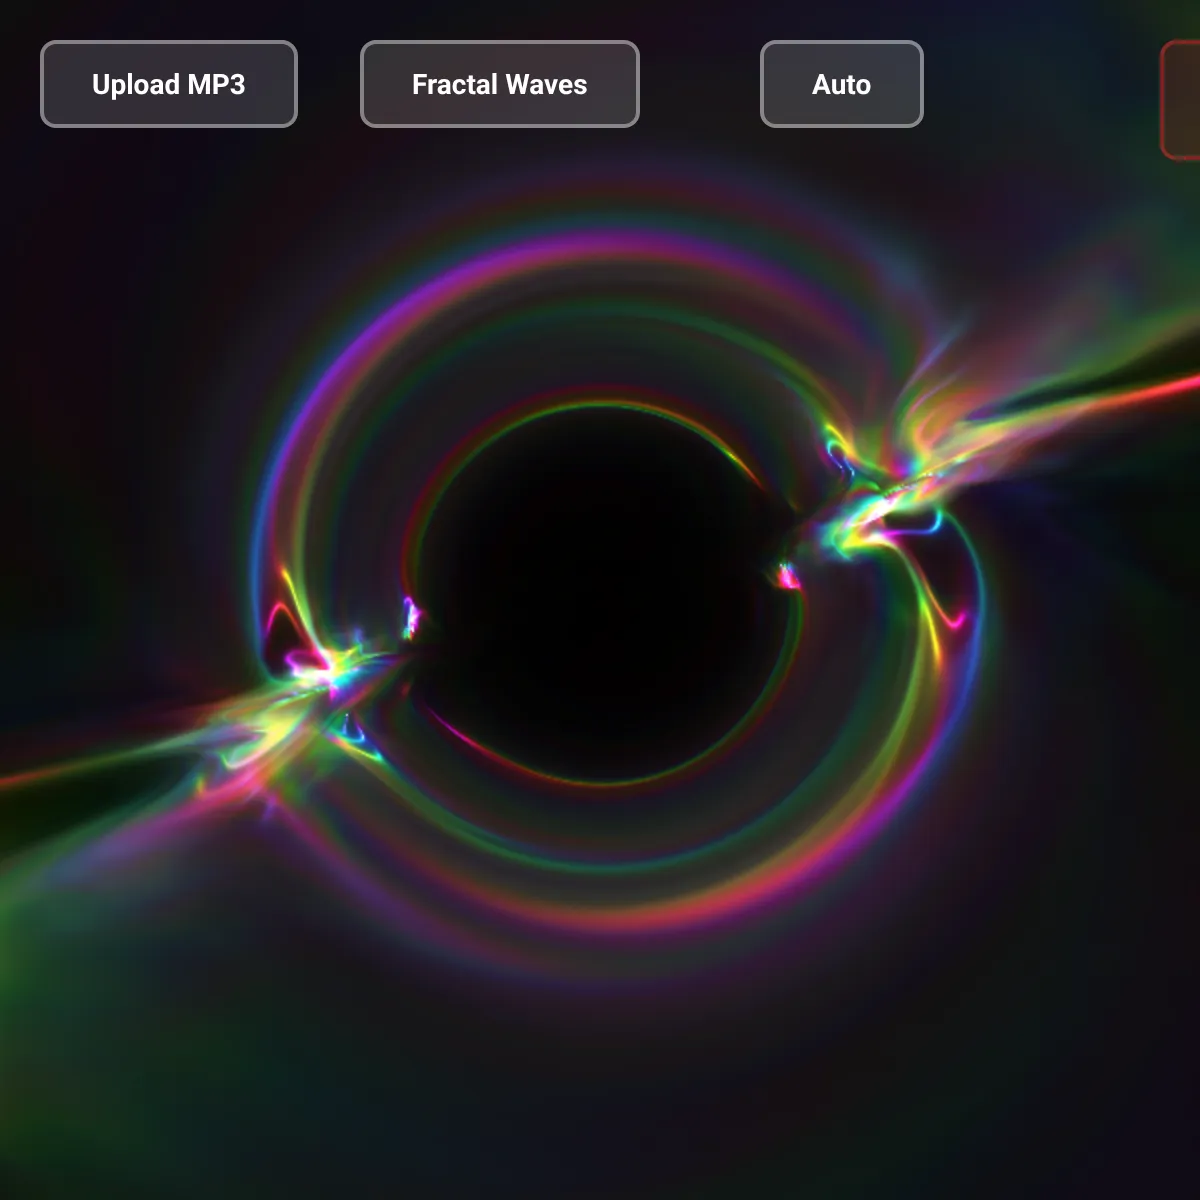Toggle the Auto mode button

(841, 84)
